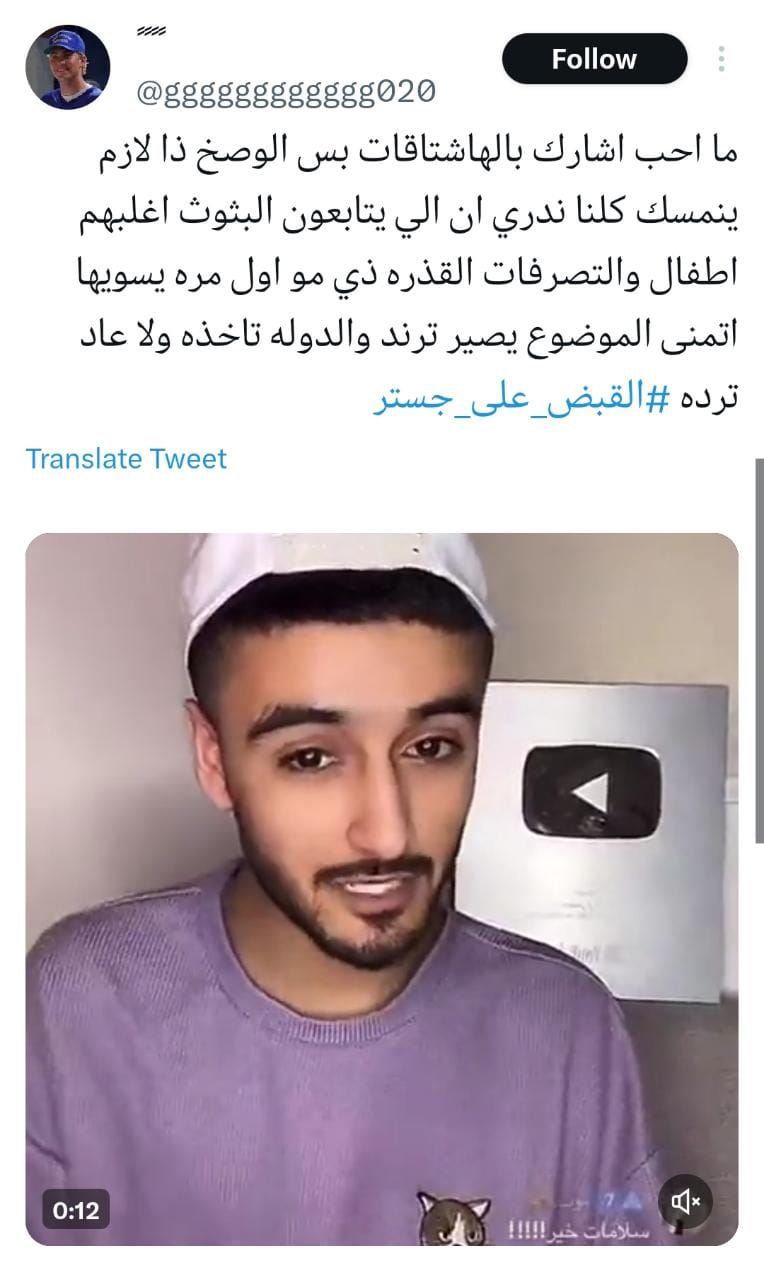Screen dimensions: 764x1280
Task: Click the 0:12 video duration badge
Action: pyautogui.click(x=76, y=1210)
